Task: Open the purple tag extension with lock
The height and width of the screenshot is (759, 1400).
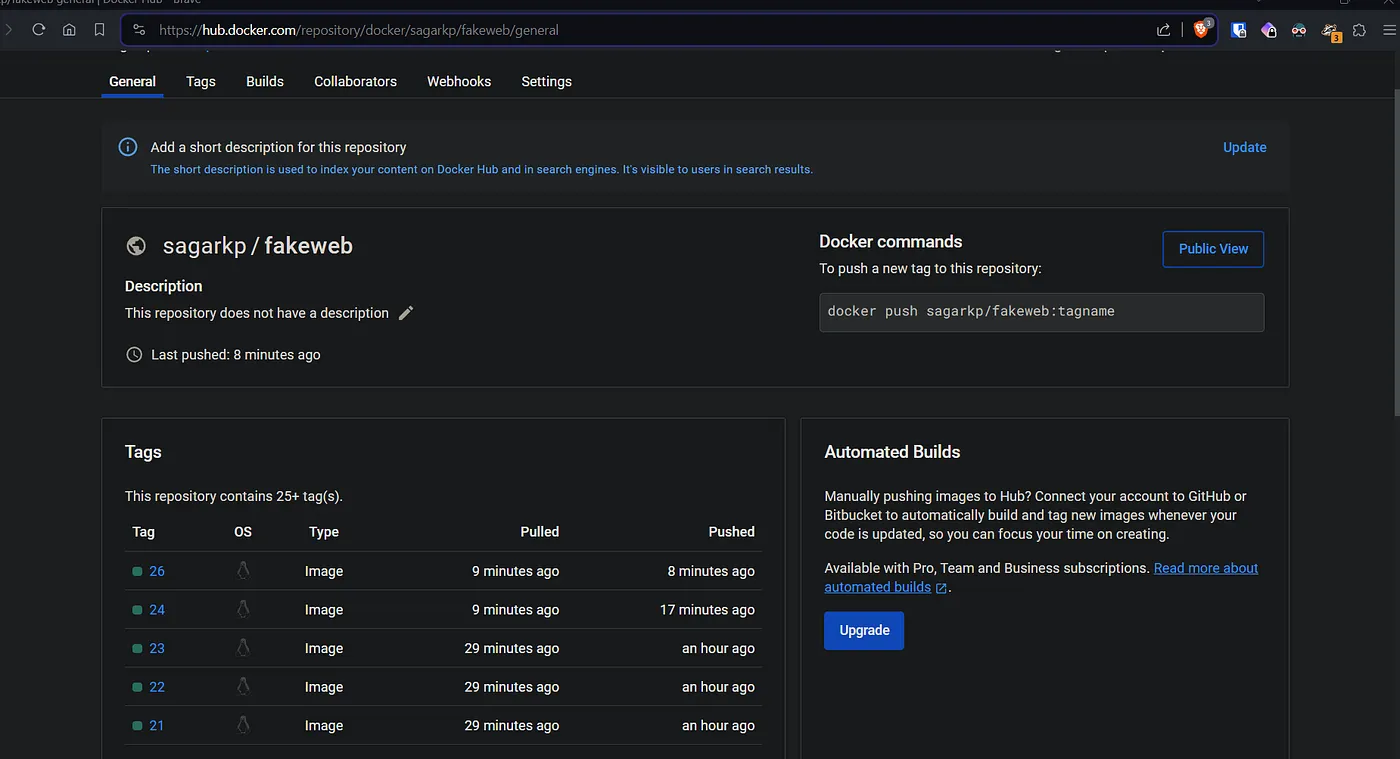Action: point(1269,30)
